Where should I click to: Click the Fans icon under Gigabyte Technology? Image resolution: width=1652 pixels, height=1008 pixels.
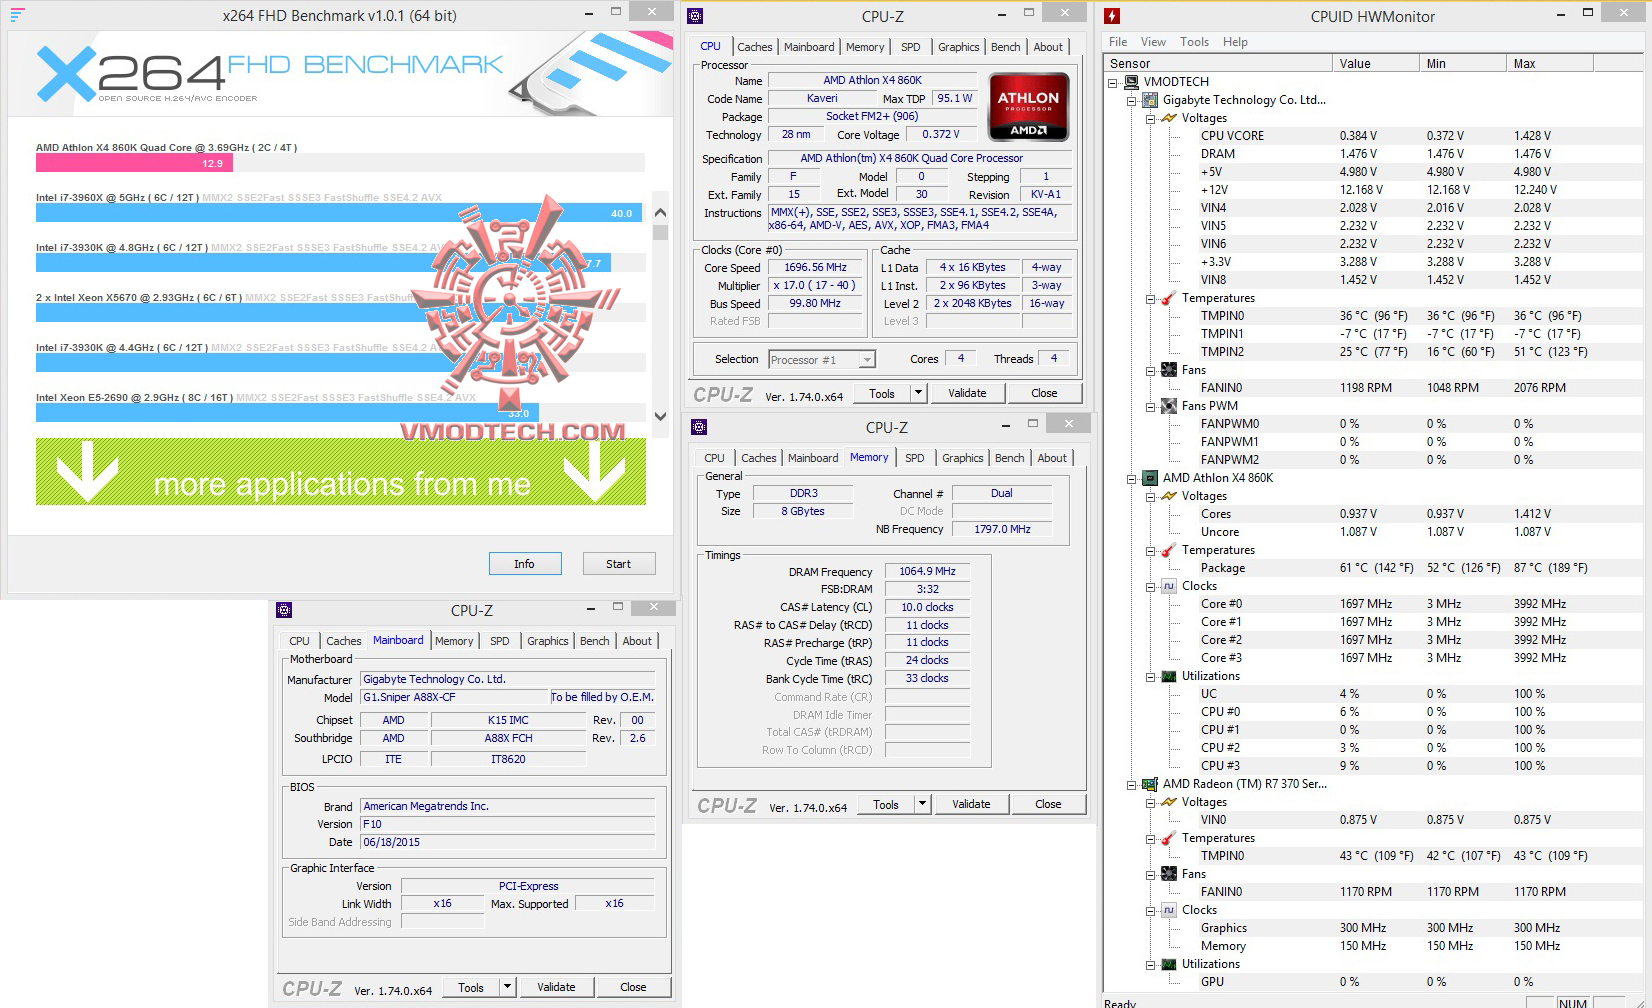click(1169, 370)
